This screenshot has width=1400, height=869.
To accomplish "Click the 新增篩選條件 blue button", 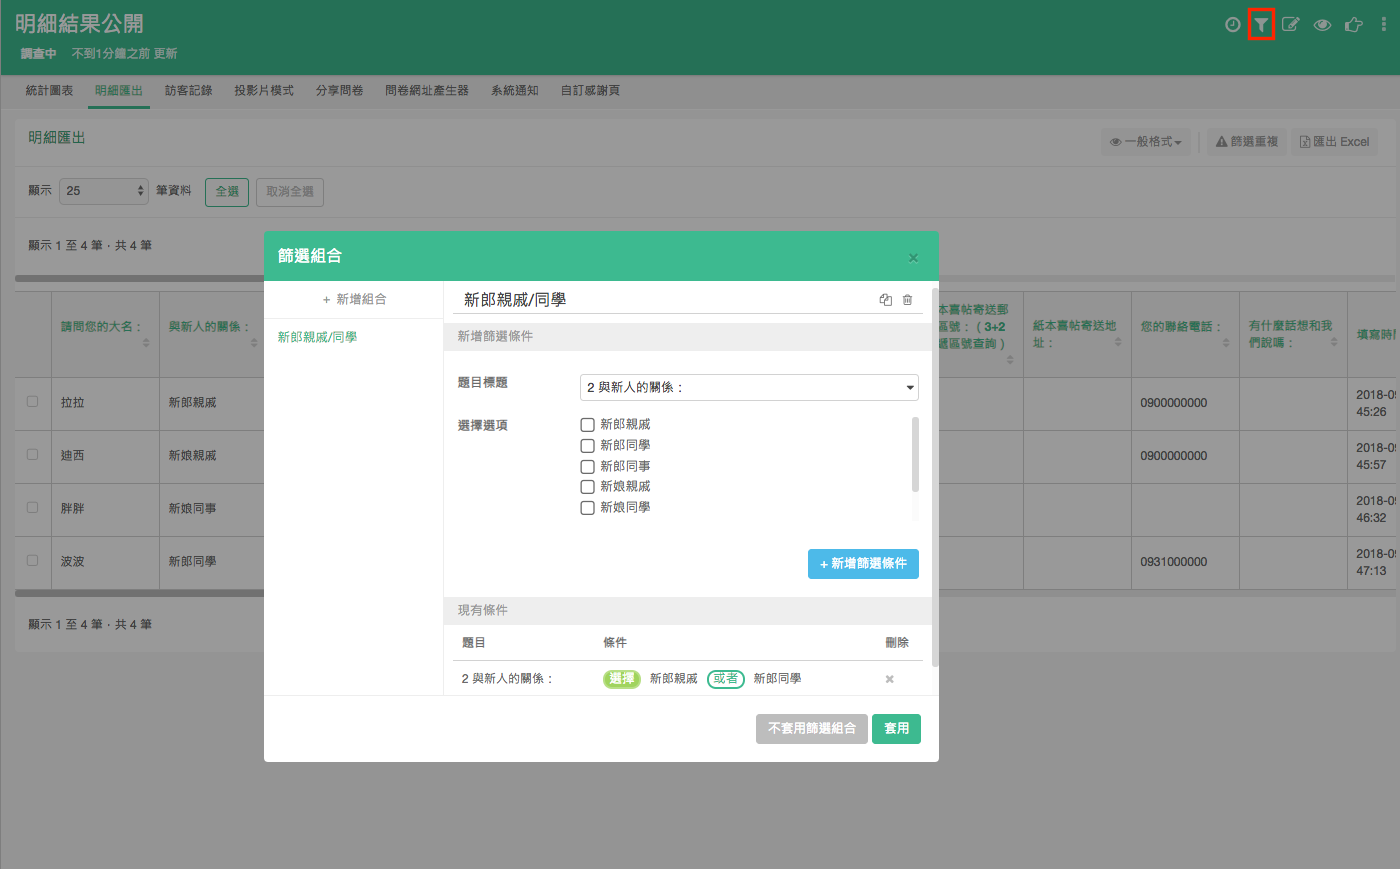I will [863, 564].
